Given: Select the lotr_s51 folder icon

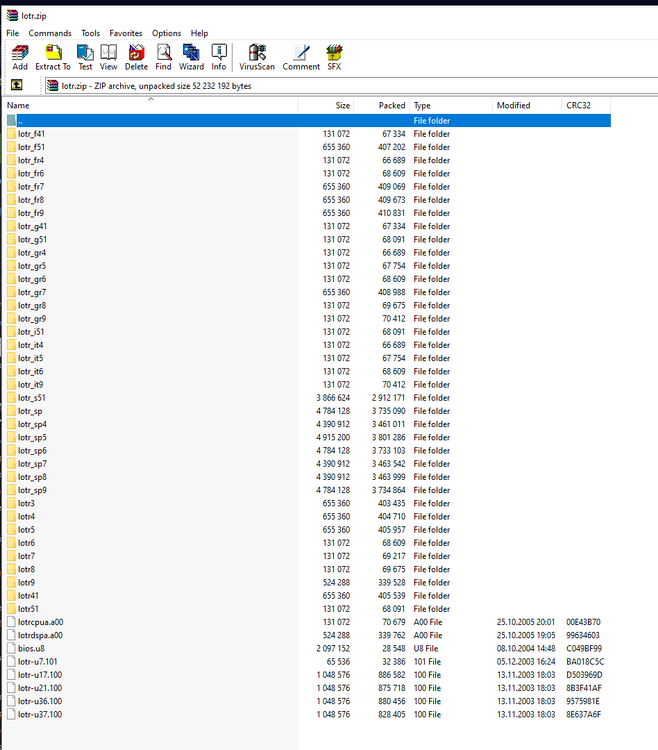Looking at the screenshot, I should click(x=11, y=397).
